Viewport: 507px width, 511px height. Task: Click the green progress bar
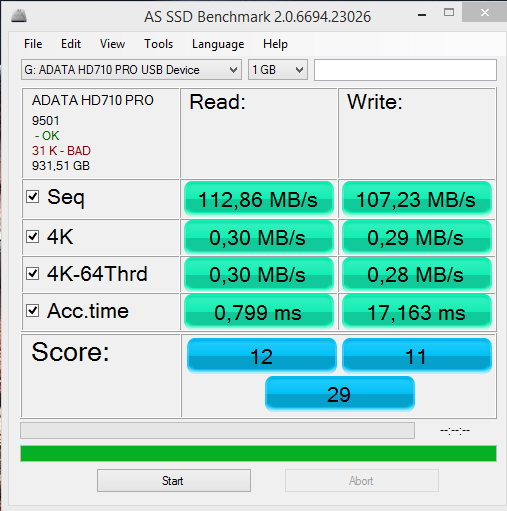pyautogui.click(x=258, y=454)
